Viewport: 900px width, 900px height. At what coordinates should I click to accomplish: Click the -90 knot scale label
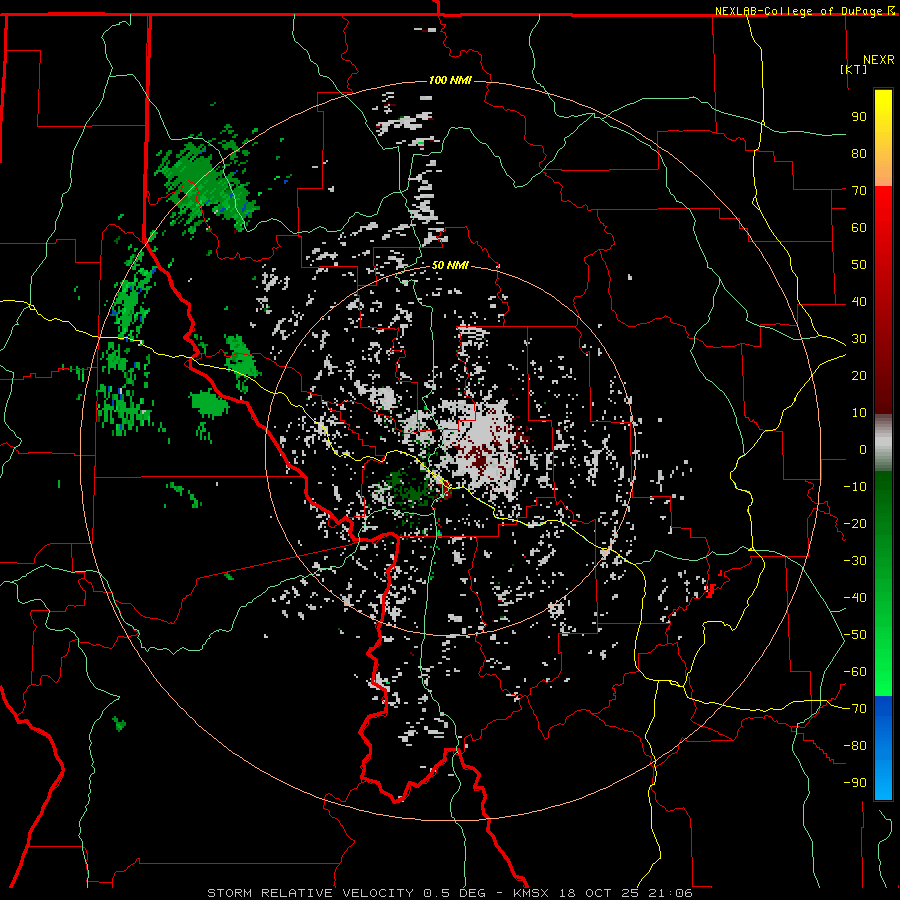tap(855, 783)
